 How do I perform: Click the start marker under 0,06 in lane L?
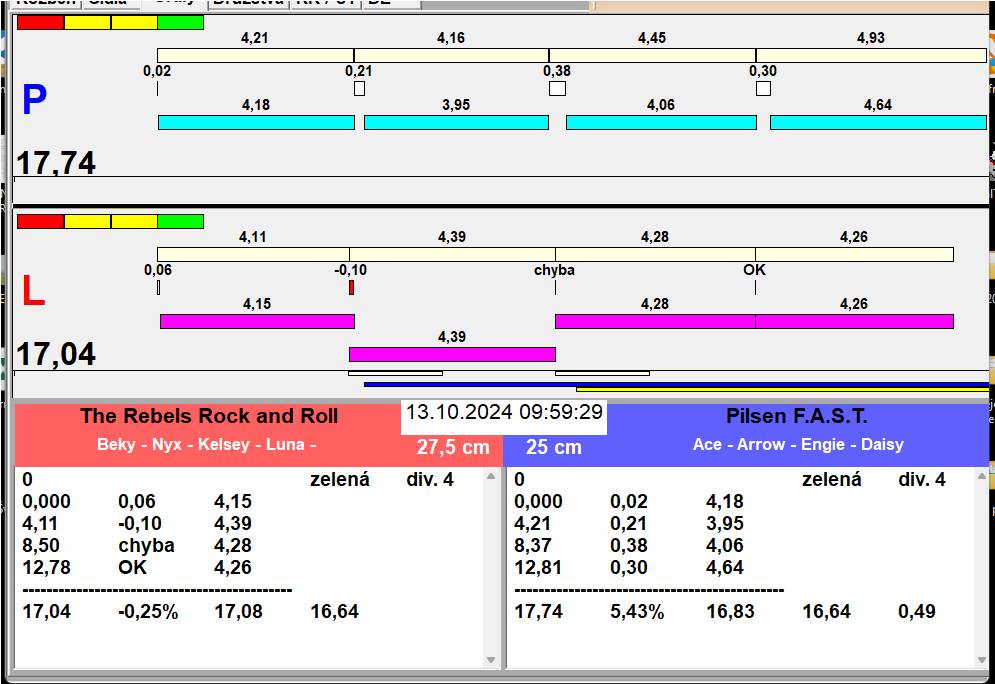click(159, 287)
